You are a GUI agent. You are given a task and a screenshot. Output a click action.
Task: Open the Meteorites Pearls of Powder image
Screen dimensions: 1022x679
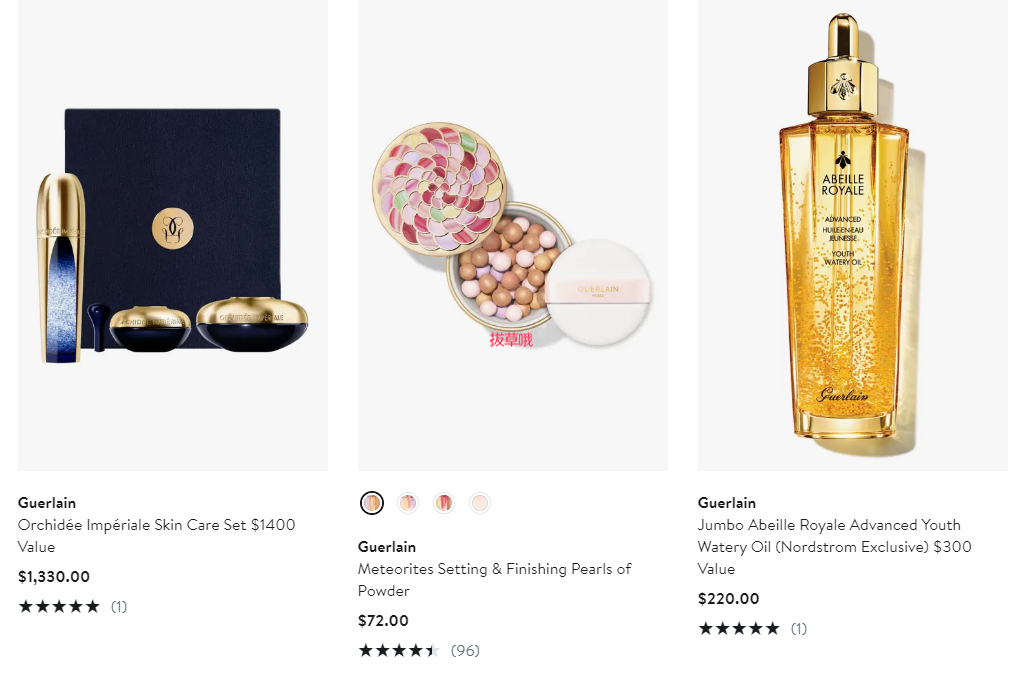pyautogui.click(x=512, y=235)
